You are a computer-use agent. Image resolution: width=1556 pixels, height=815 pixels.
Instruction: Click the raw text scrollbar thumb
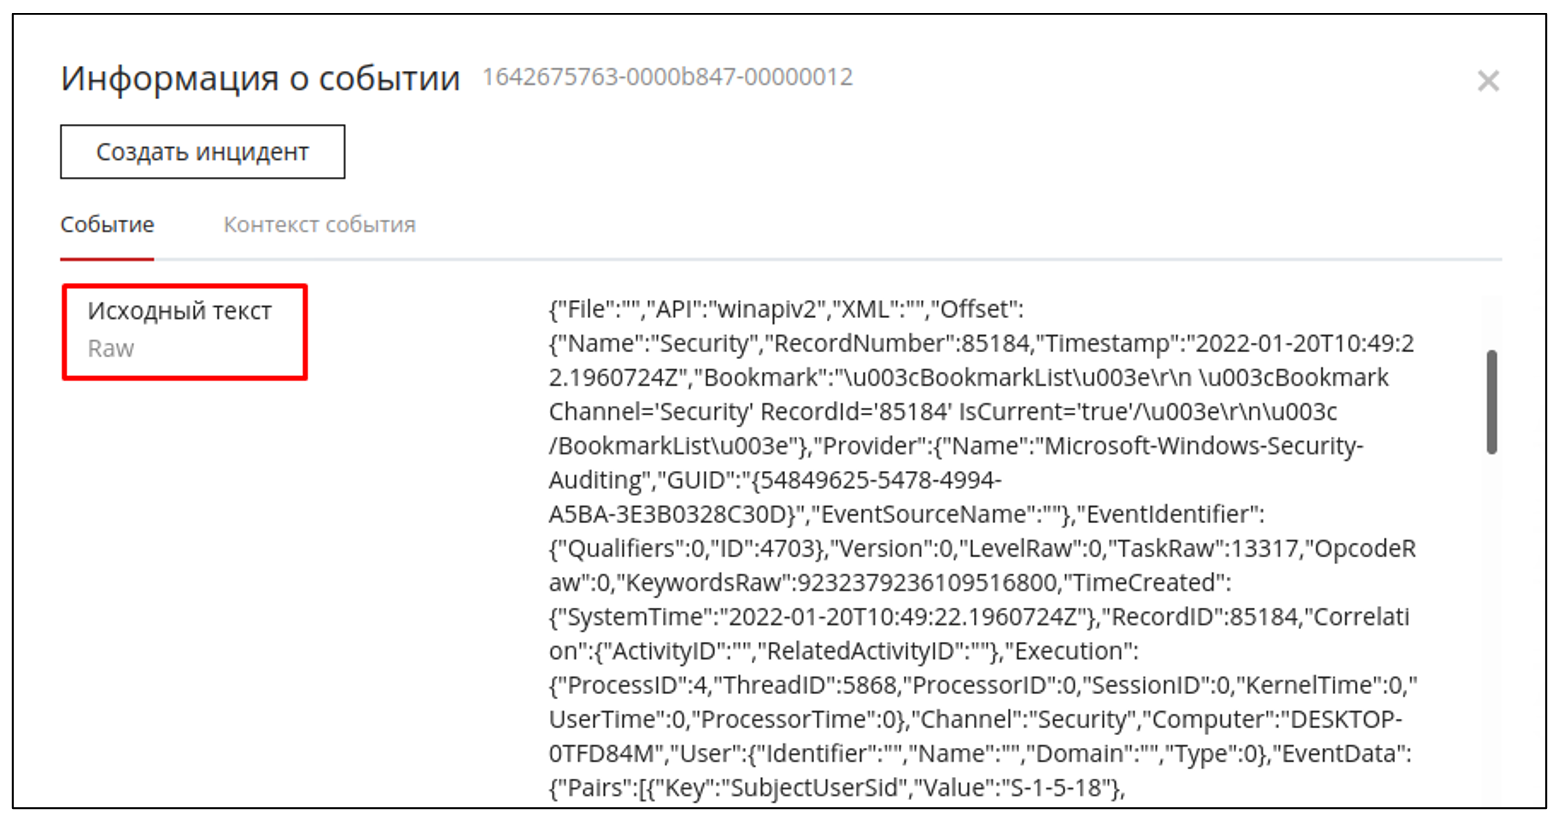tap(1491, 401)
